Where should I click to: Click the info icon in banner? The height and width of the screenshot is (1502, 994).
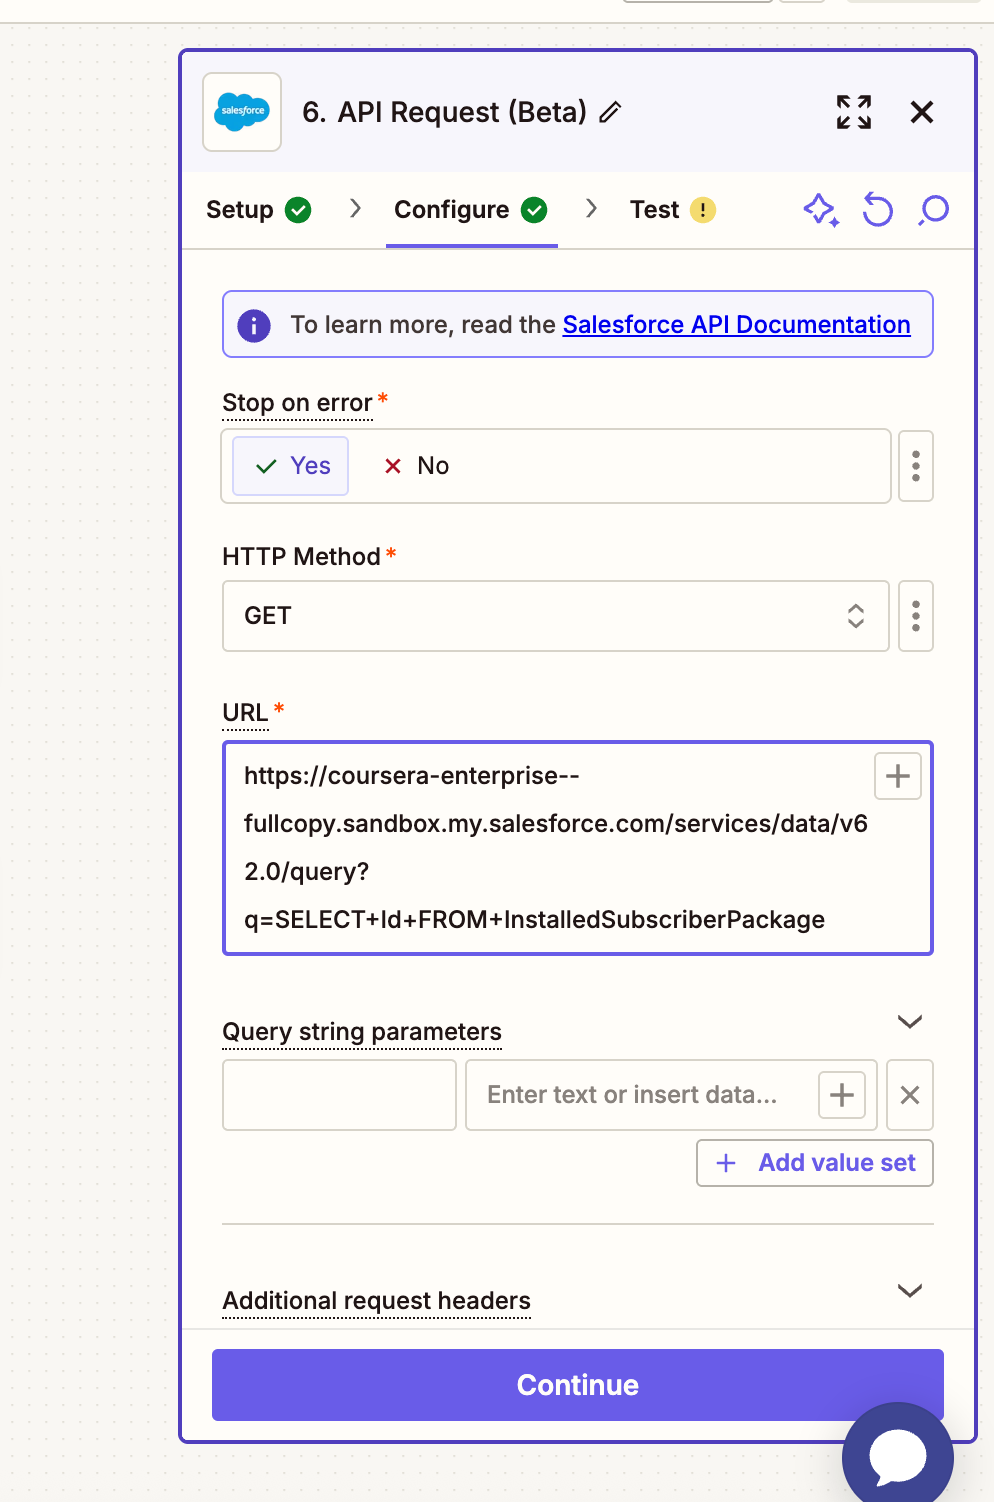coord(254,325)
